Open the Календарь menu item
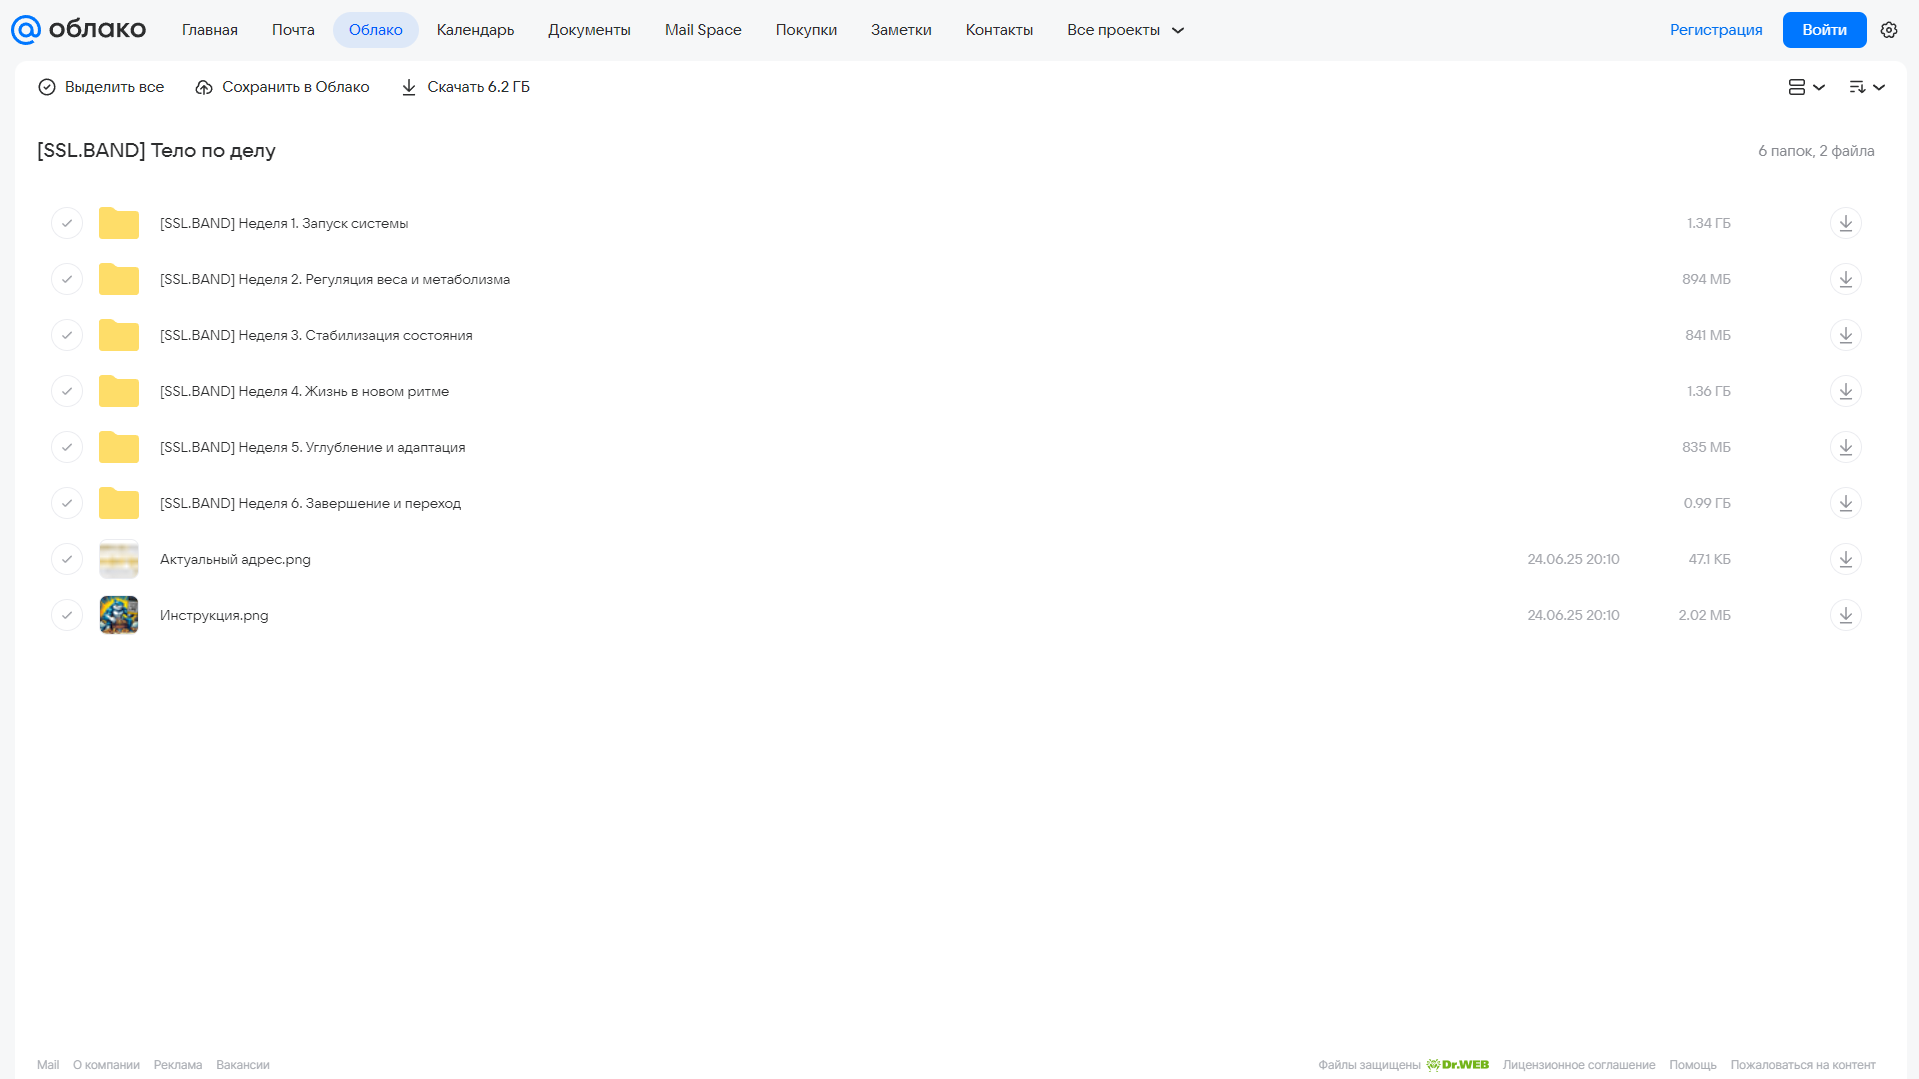 click(475, 30)
